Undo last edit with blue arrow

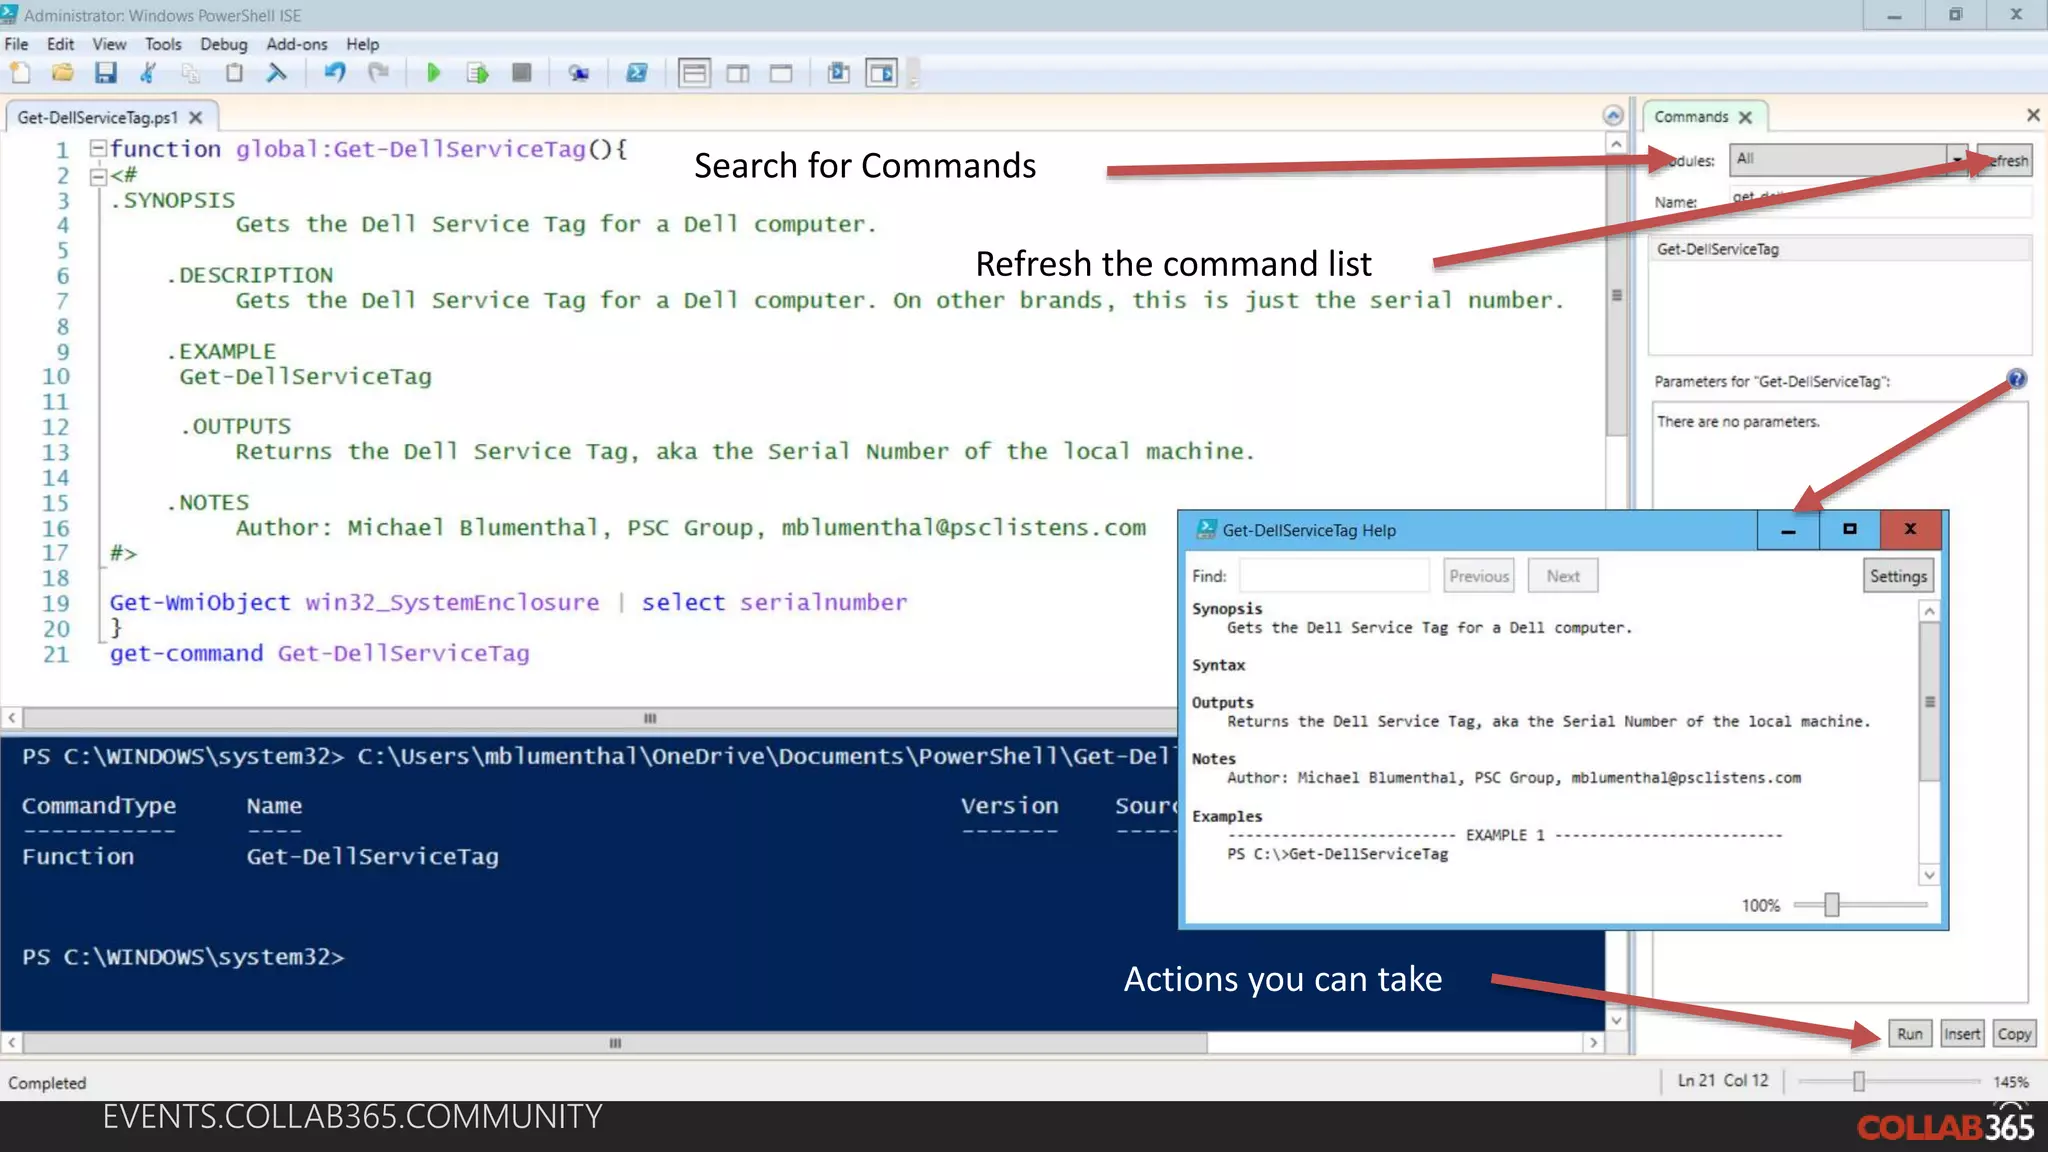coord(335,73)
